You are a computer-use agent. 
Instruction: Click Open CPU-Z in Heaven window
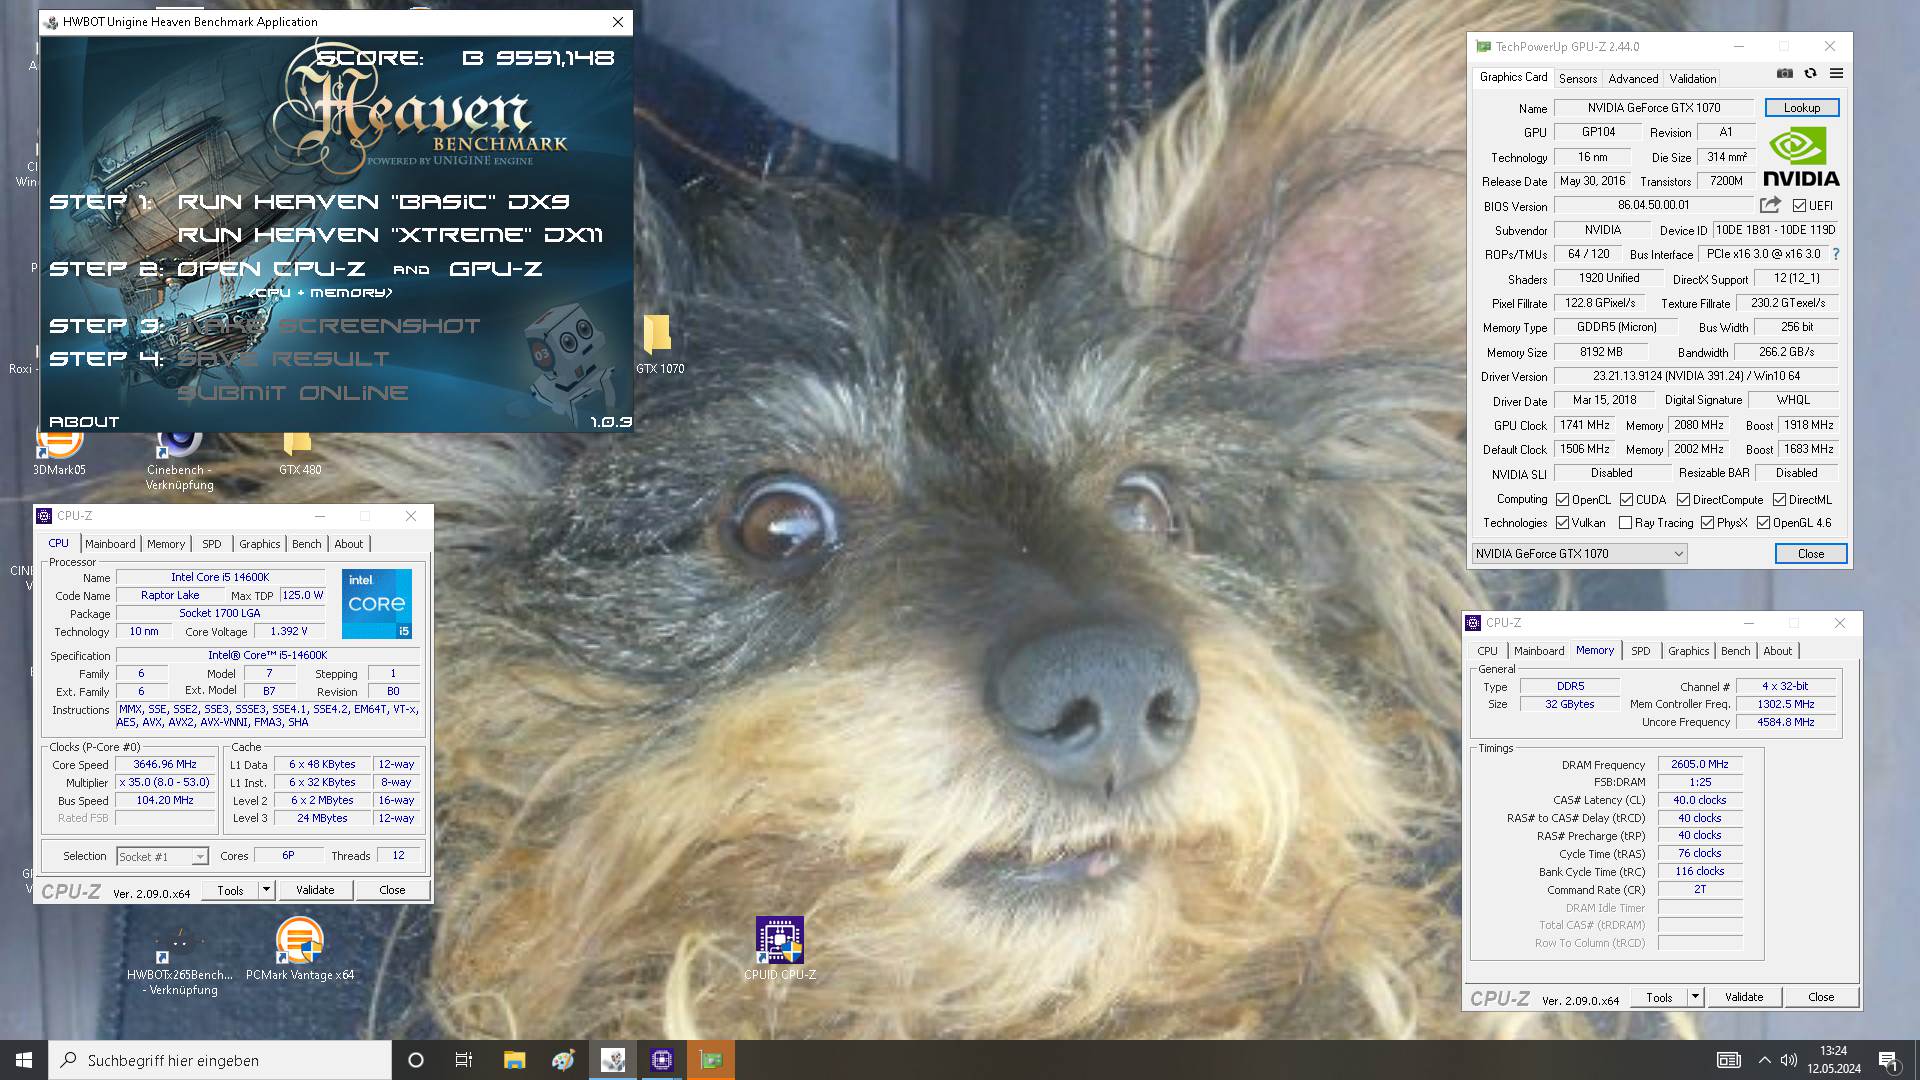tap(271, 269)
